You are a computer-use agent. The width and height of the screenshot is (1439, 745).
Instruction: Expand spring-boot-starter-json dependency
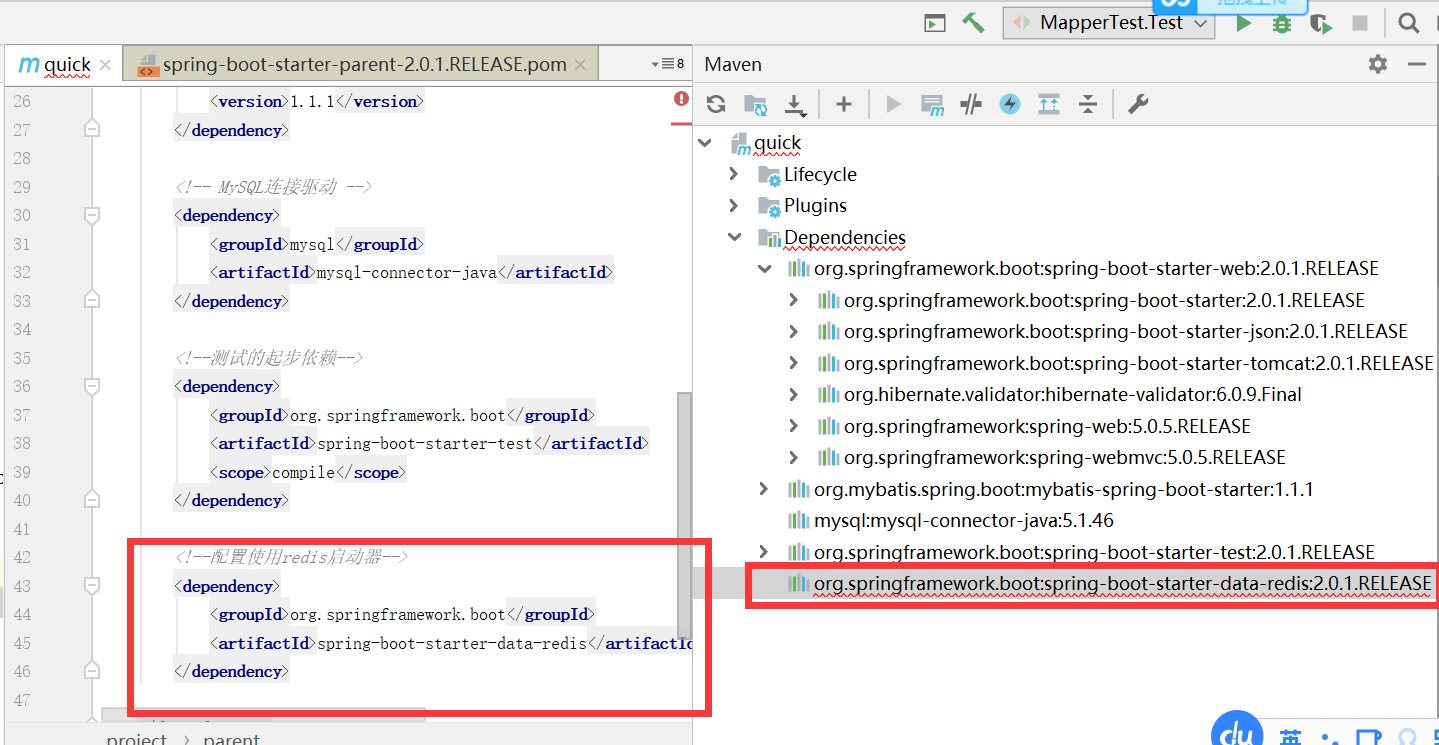pos(794,331)
